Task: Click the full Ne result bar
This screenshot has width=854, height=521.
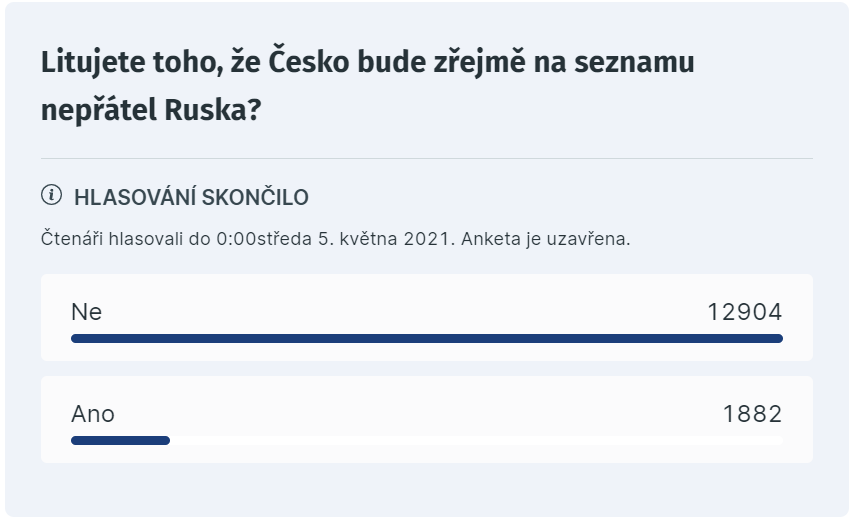Action: (x=427, y=339)
